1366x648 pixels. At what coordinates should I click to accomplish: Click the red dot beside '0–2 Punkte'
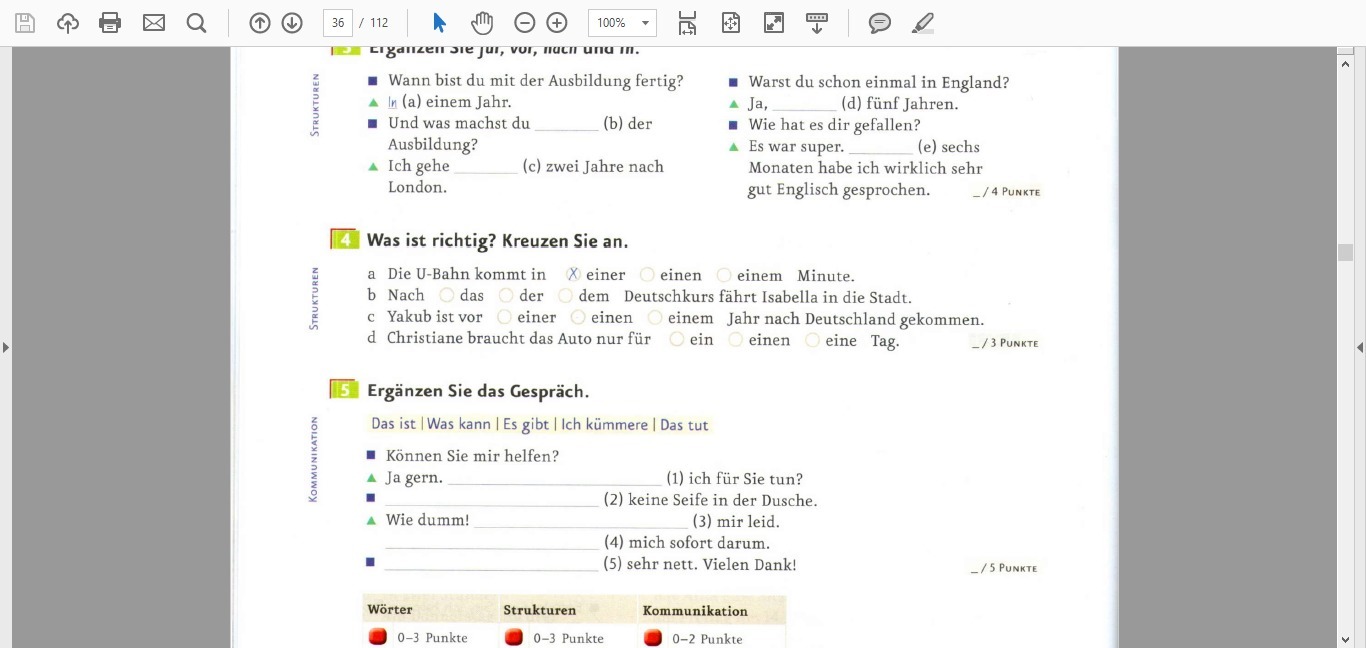(x=653, y=637)
